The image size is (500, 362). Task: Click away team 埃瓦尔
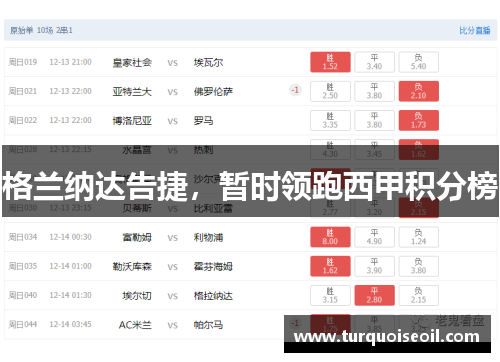[x=208, y=63]
